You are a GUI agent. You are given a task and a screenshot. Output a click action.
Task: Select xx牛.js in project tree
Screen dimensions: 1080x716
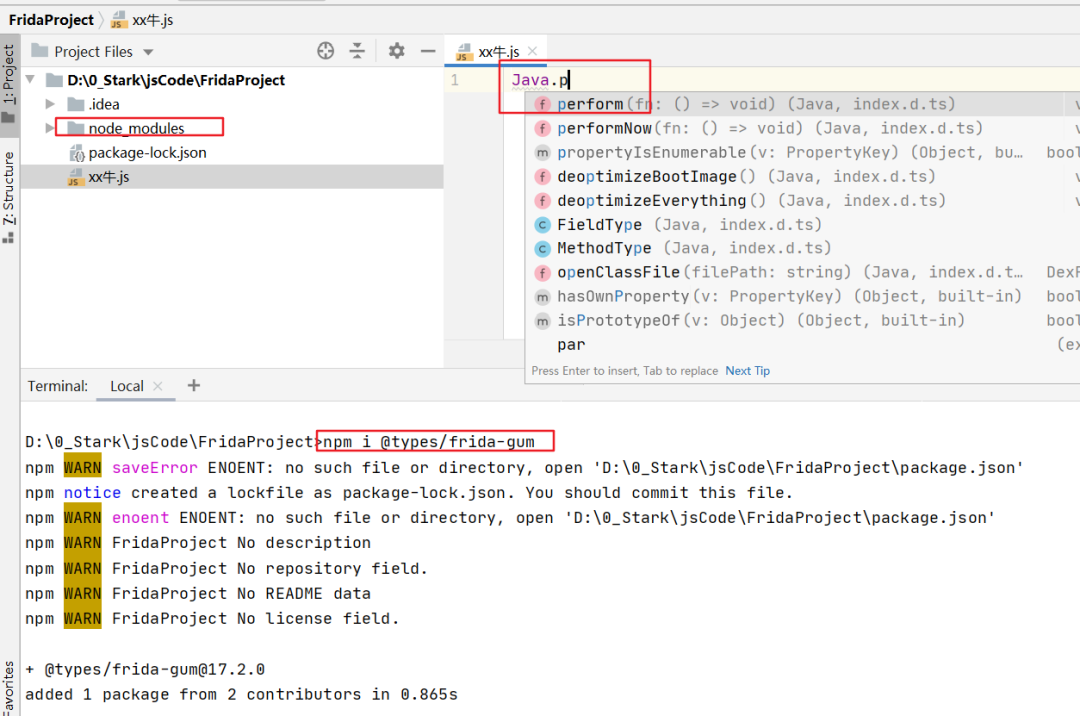[109, 177]
